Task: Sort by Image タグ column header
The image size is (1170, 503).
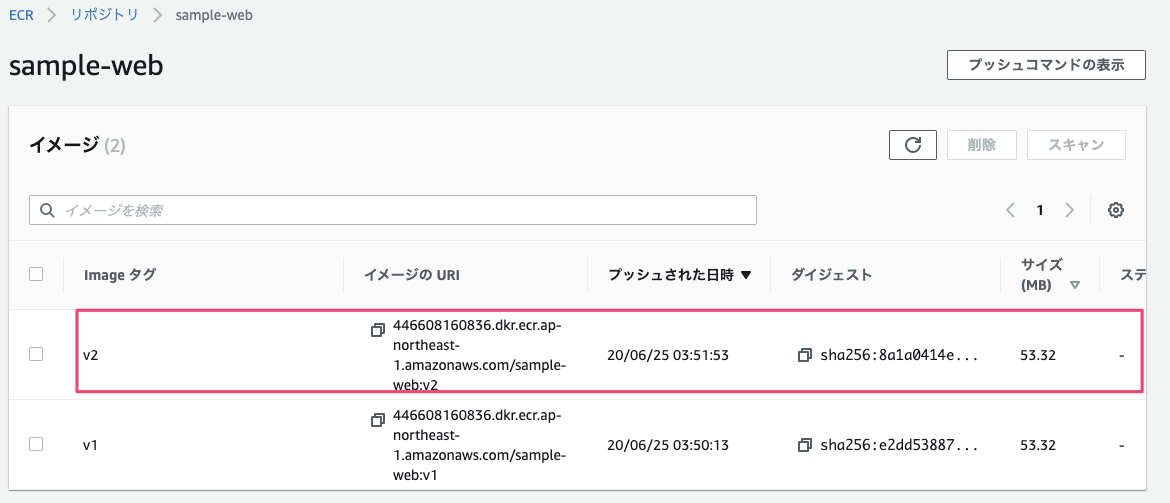Action: [x=120, y=275]
